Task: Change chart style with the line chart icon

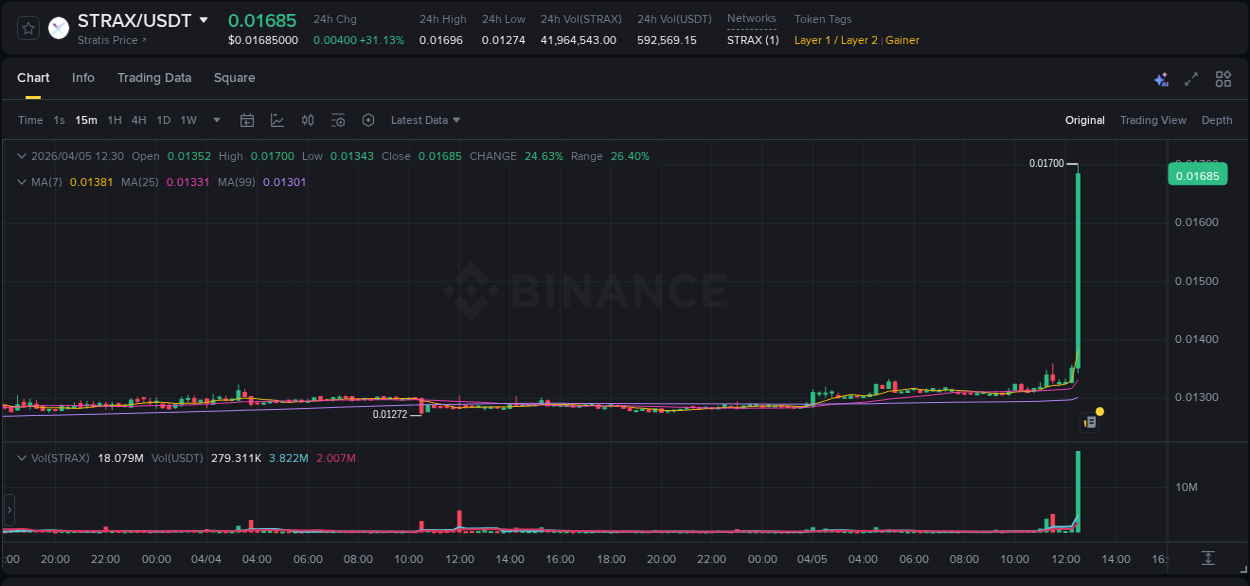Action: (x=277, y=119)
